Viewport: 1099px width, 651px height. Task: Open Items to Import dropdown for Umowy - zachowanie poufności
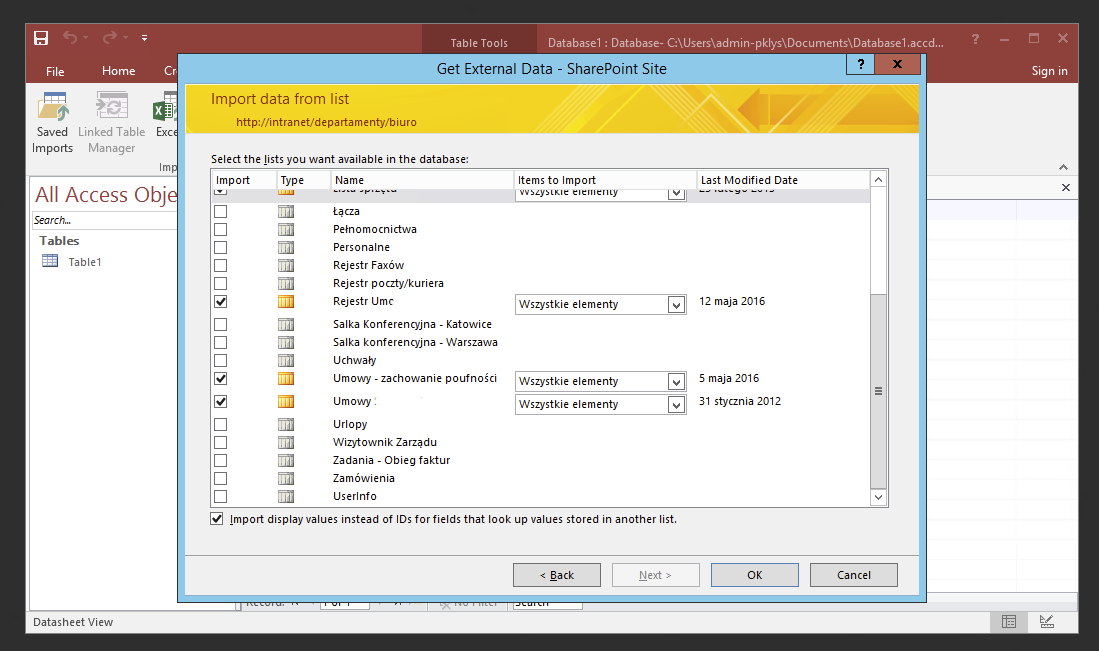[674, 381]
